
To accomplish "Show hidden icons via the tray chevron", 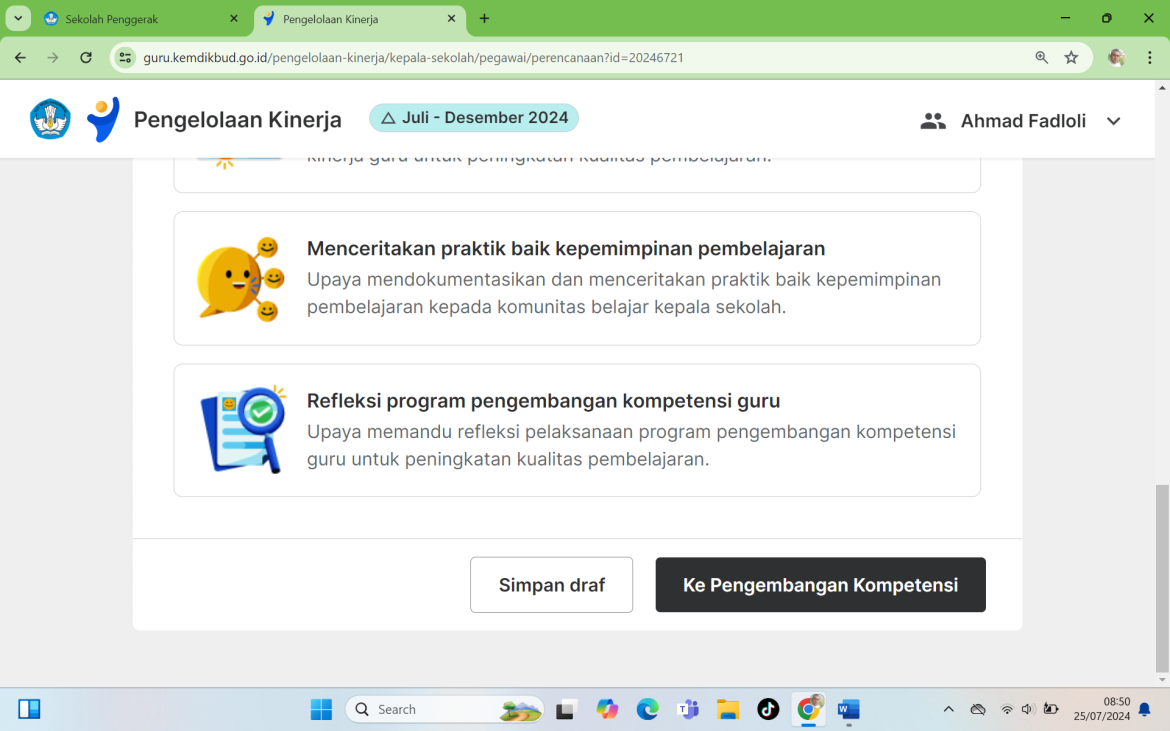I will (x=948, y=709).
